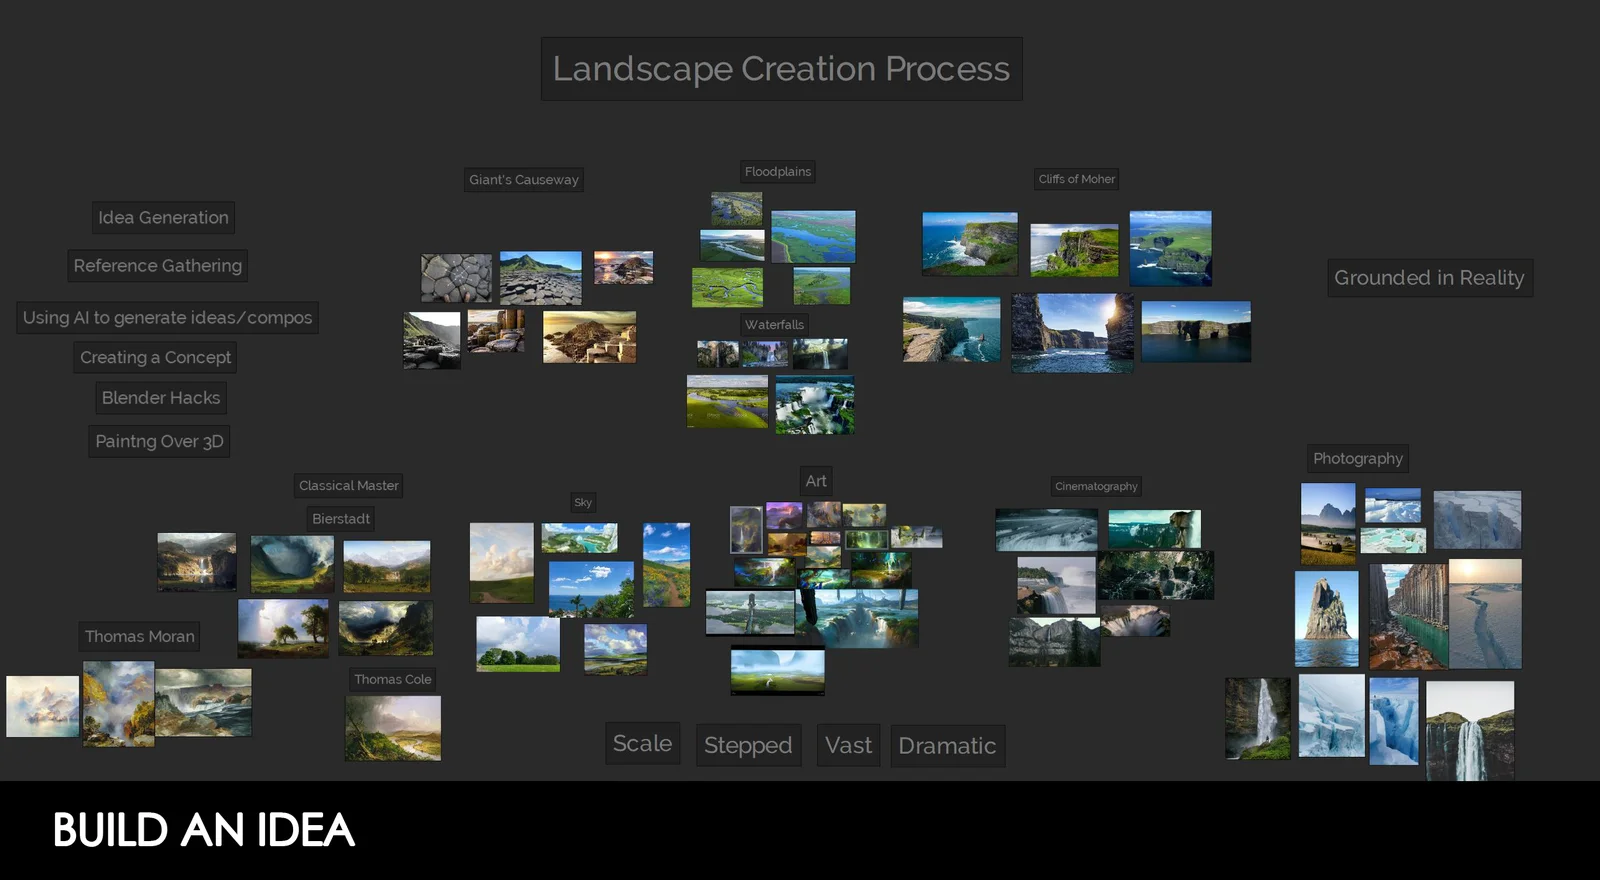Screen dimensions: 1600x880
Task: Click the wide green field art thumbnail
Action: 778,671
